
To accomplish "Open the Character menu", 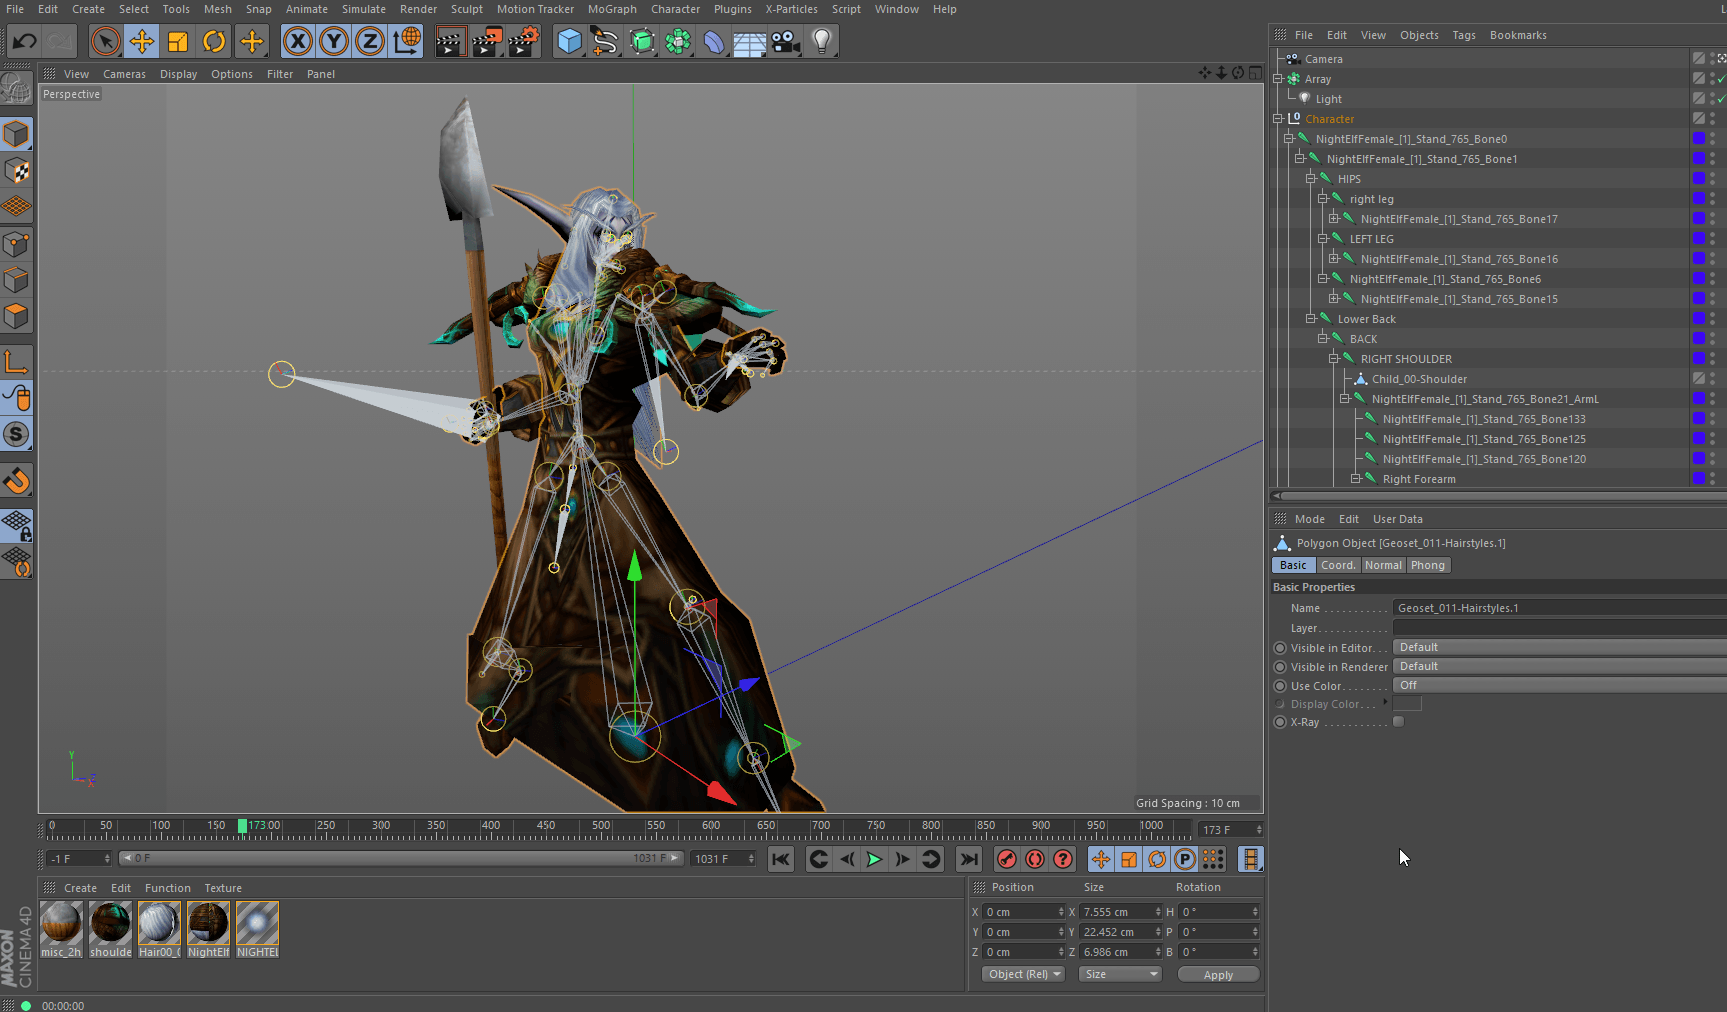I will (675, 9).
